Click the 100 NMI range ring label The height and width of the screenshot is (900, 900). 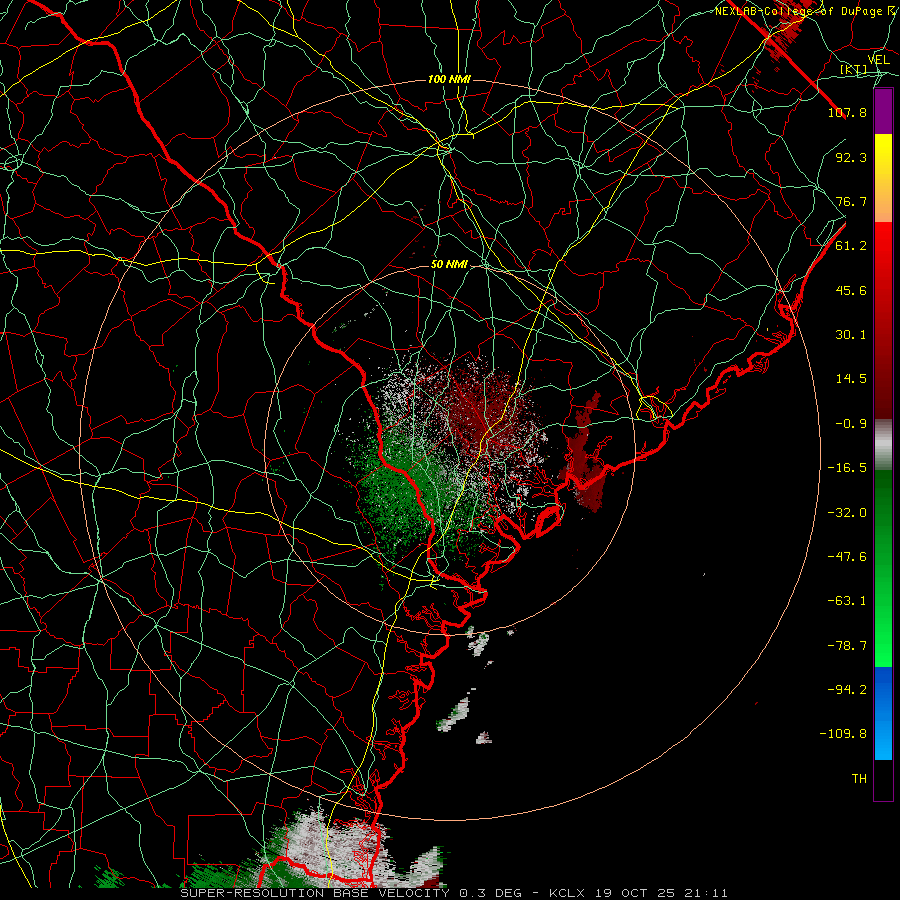click(449, 79)
